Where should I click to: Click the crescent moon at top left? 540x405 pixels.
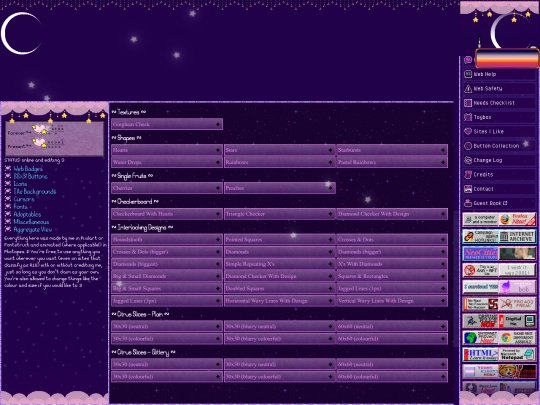click(21, 33)
